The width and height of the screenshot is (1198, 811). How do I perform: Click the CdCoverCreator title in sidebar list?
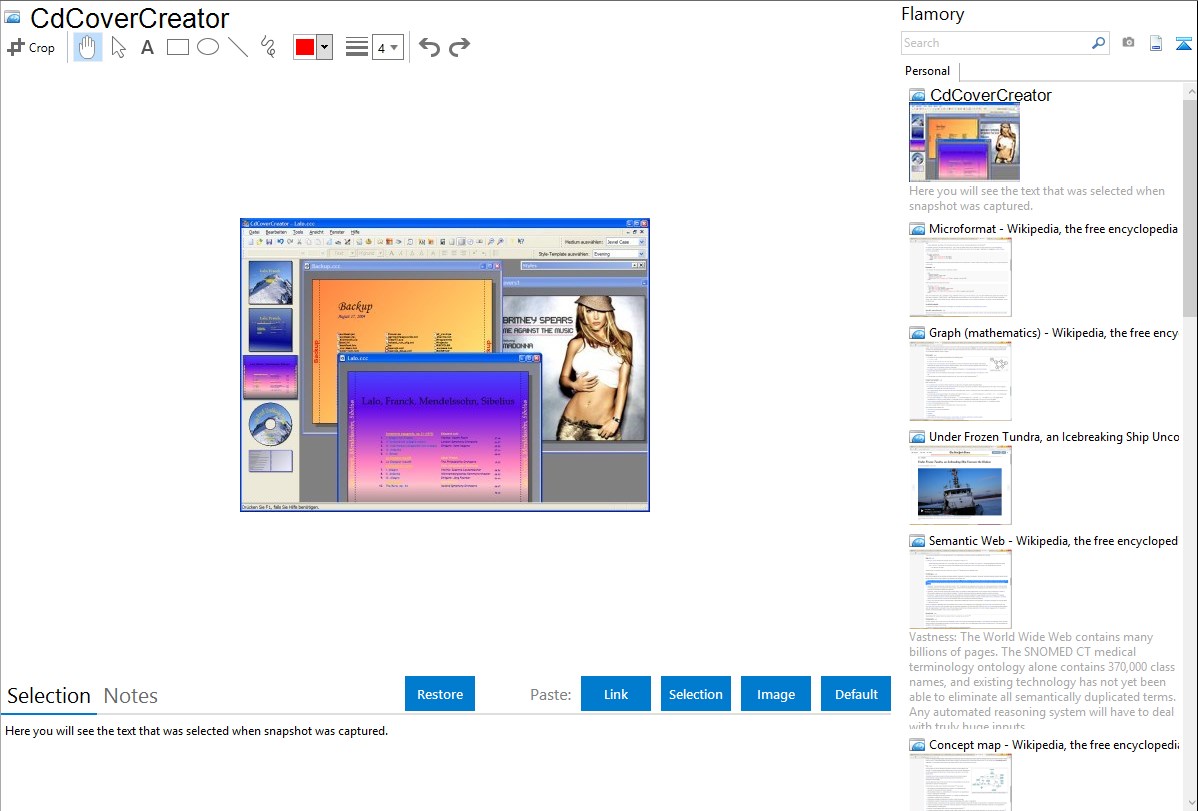tap(990, 96)
